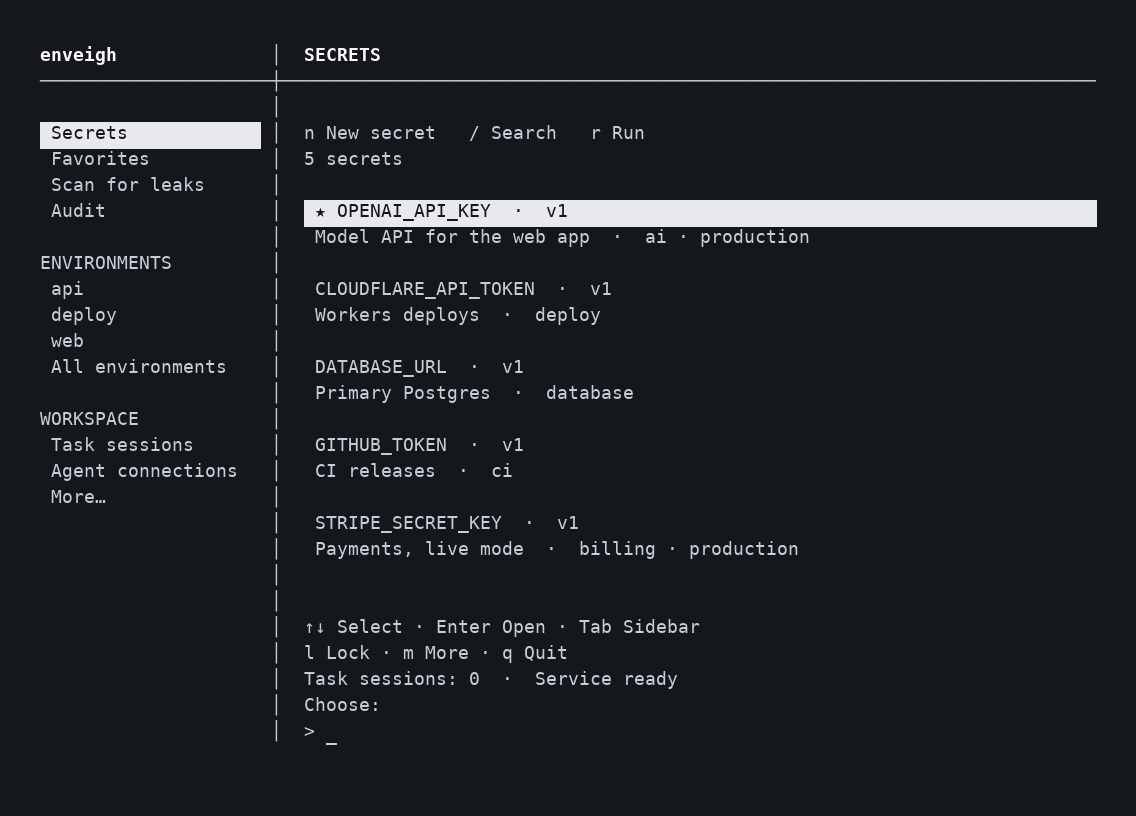The height and width of the screenshot is (816, 1136).
Task: Select the web environment
Action: click(67, 341)
